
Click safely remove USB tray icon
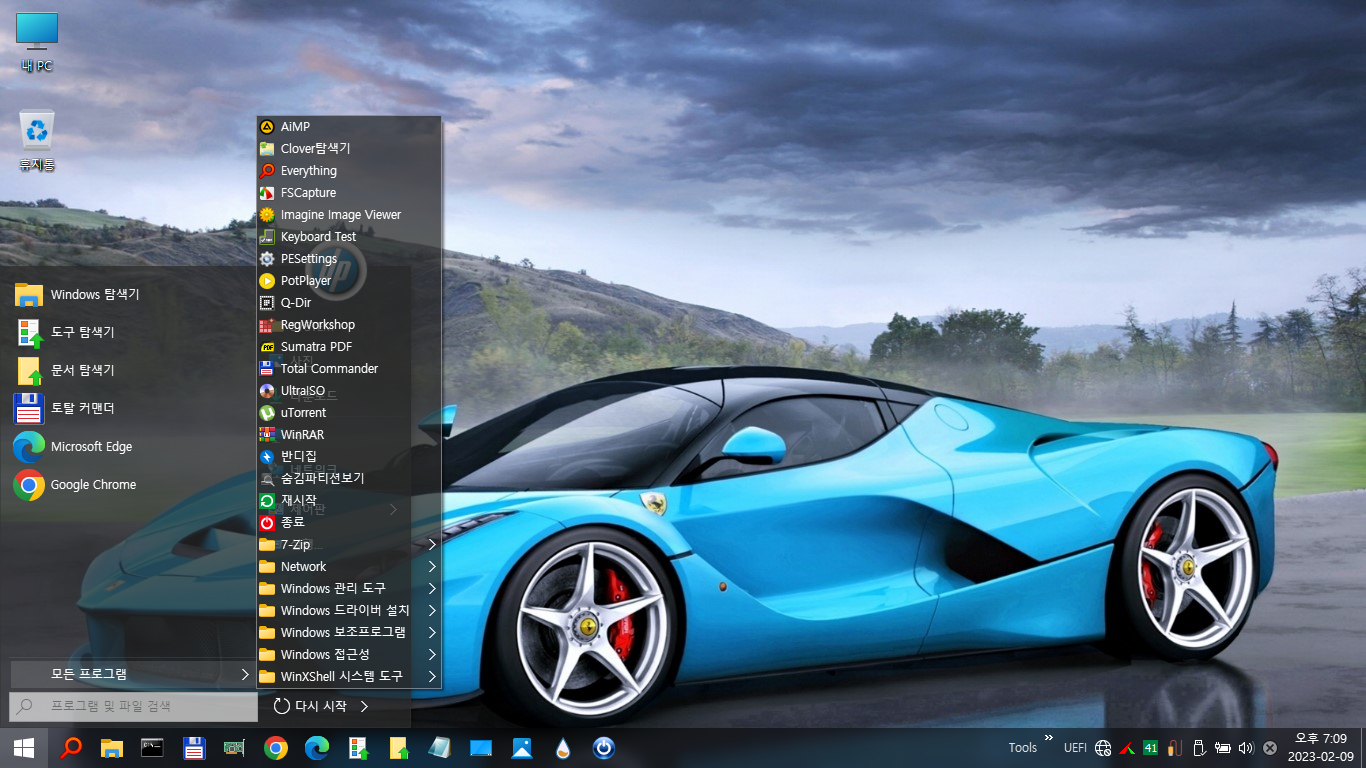[x=1198, y=748]
